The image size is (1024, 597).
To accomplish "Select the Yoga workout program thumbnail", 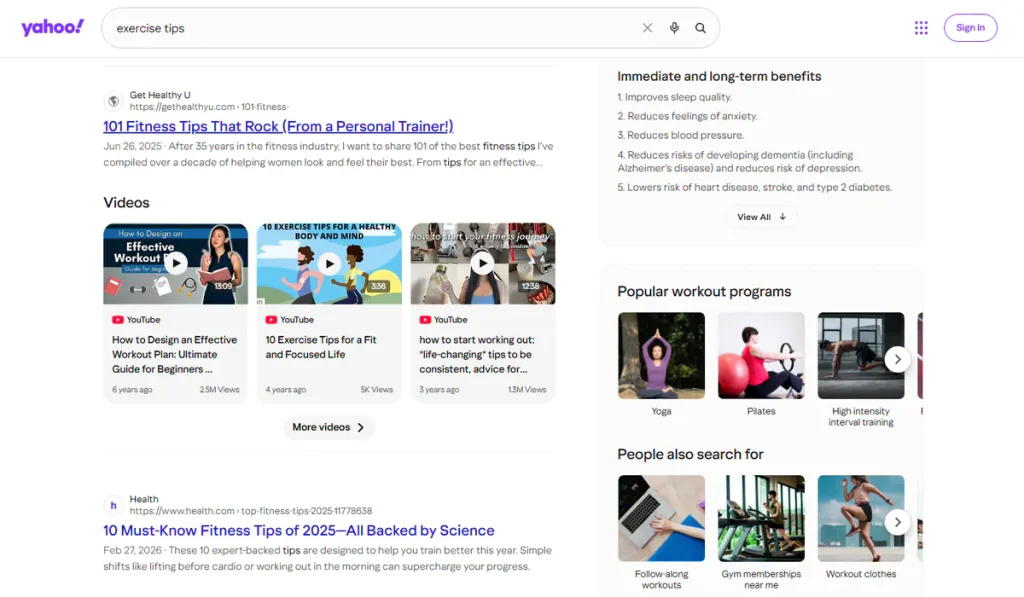I will click(662, 355).
